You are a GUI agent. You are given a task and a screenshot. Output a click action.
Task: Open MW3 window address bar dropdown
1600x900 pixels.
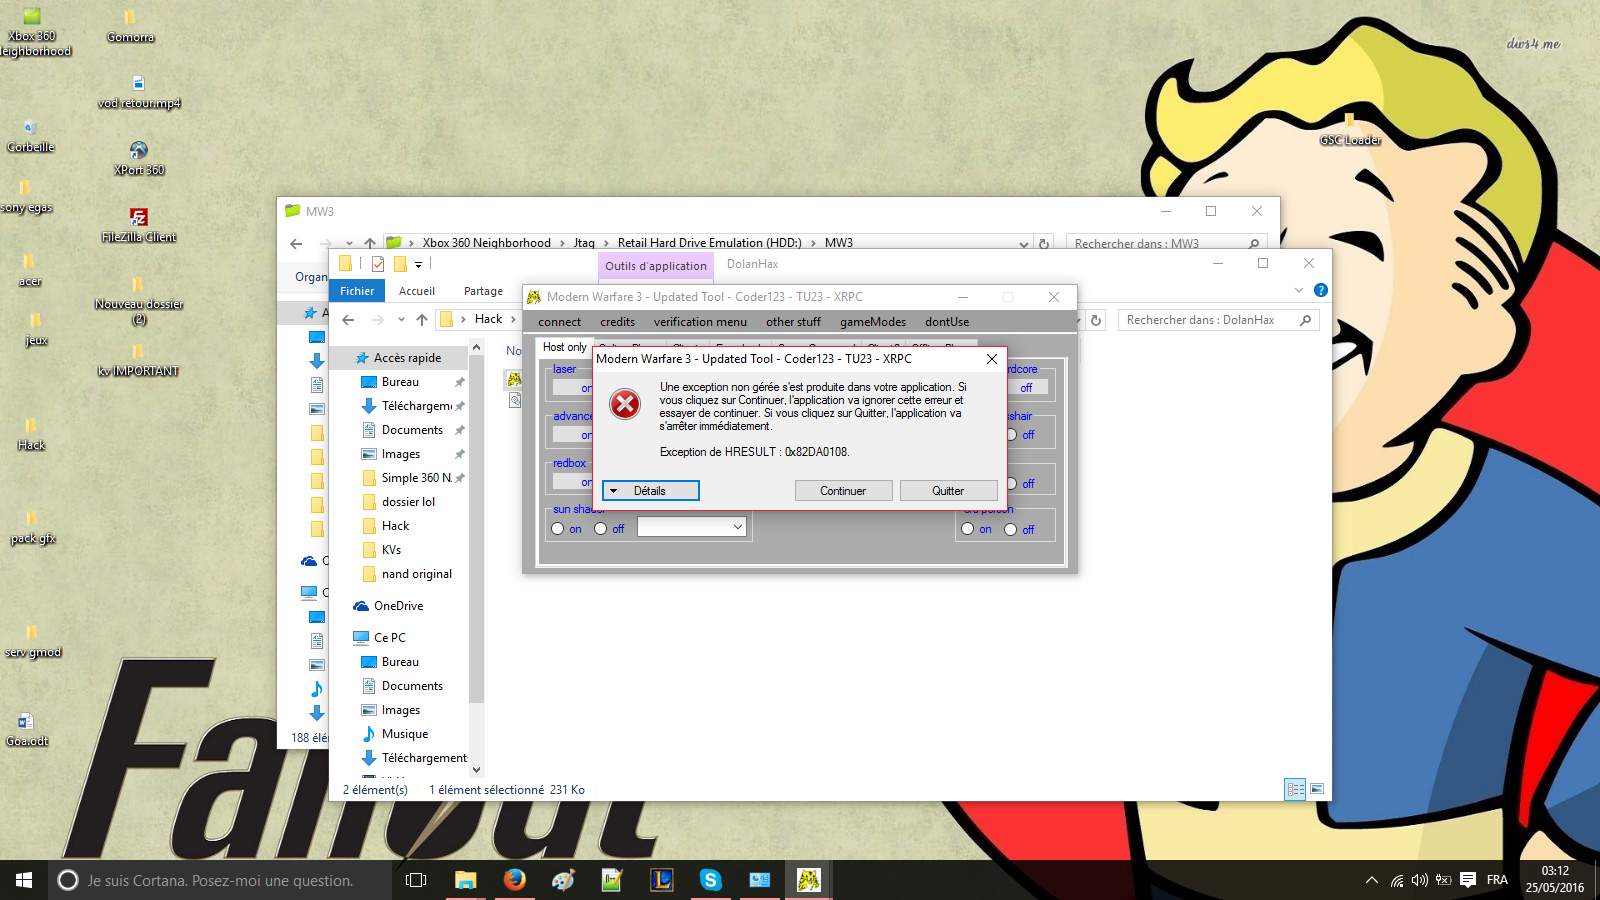[1023, 243]
